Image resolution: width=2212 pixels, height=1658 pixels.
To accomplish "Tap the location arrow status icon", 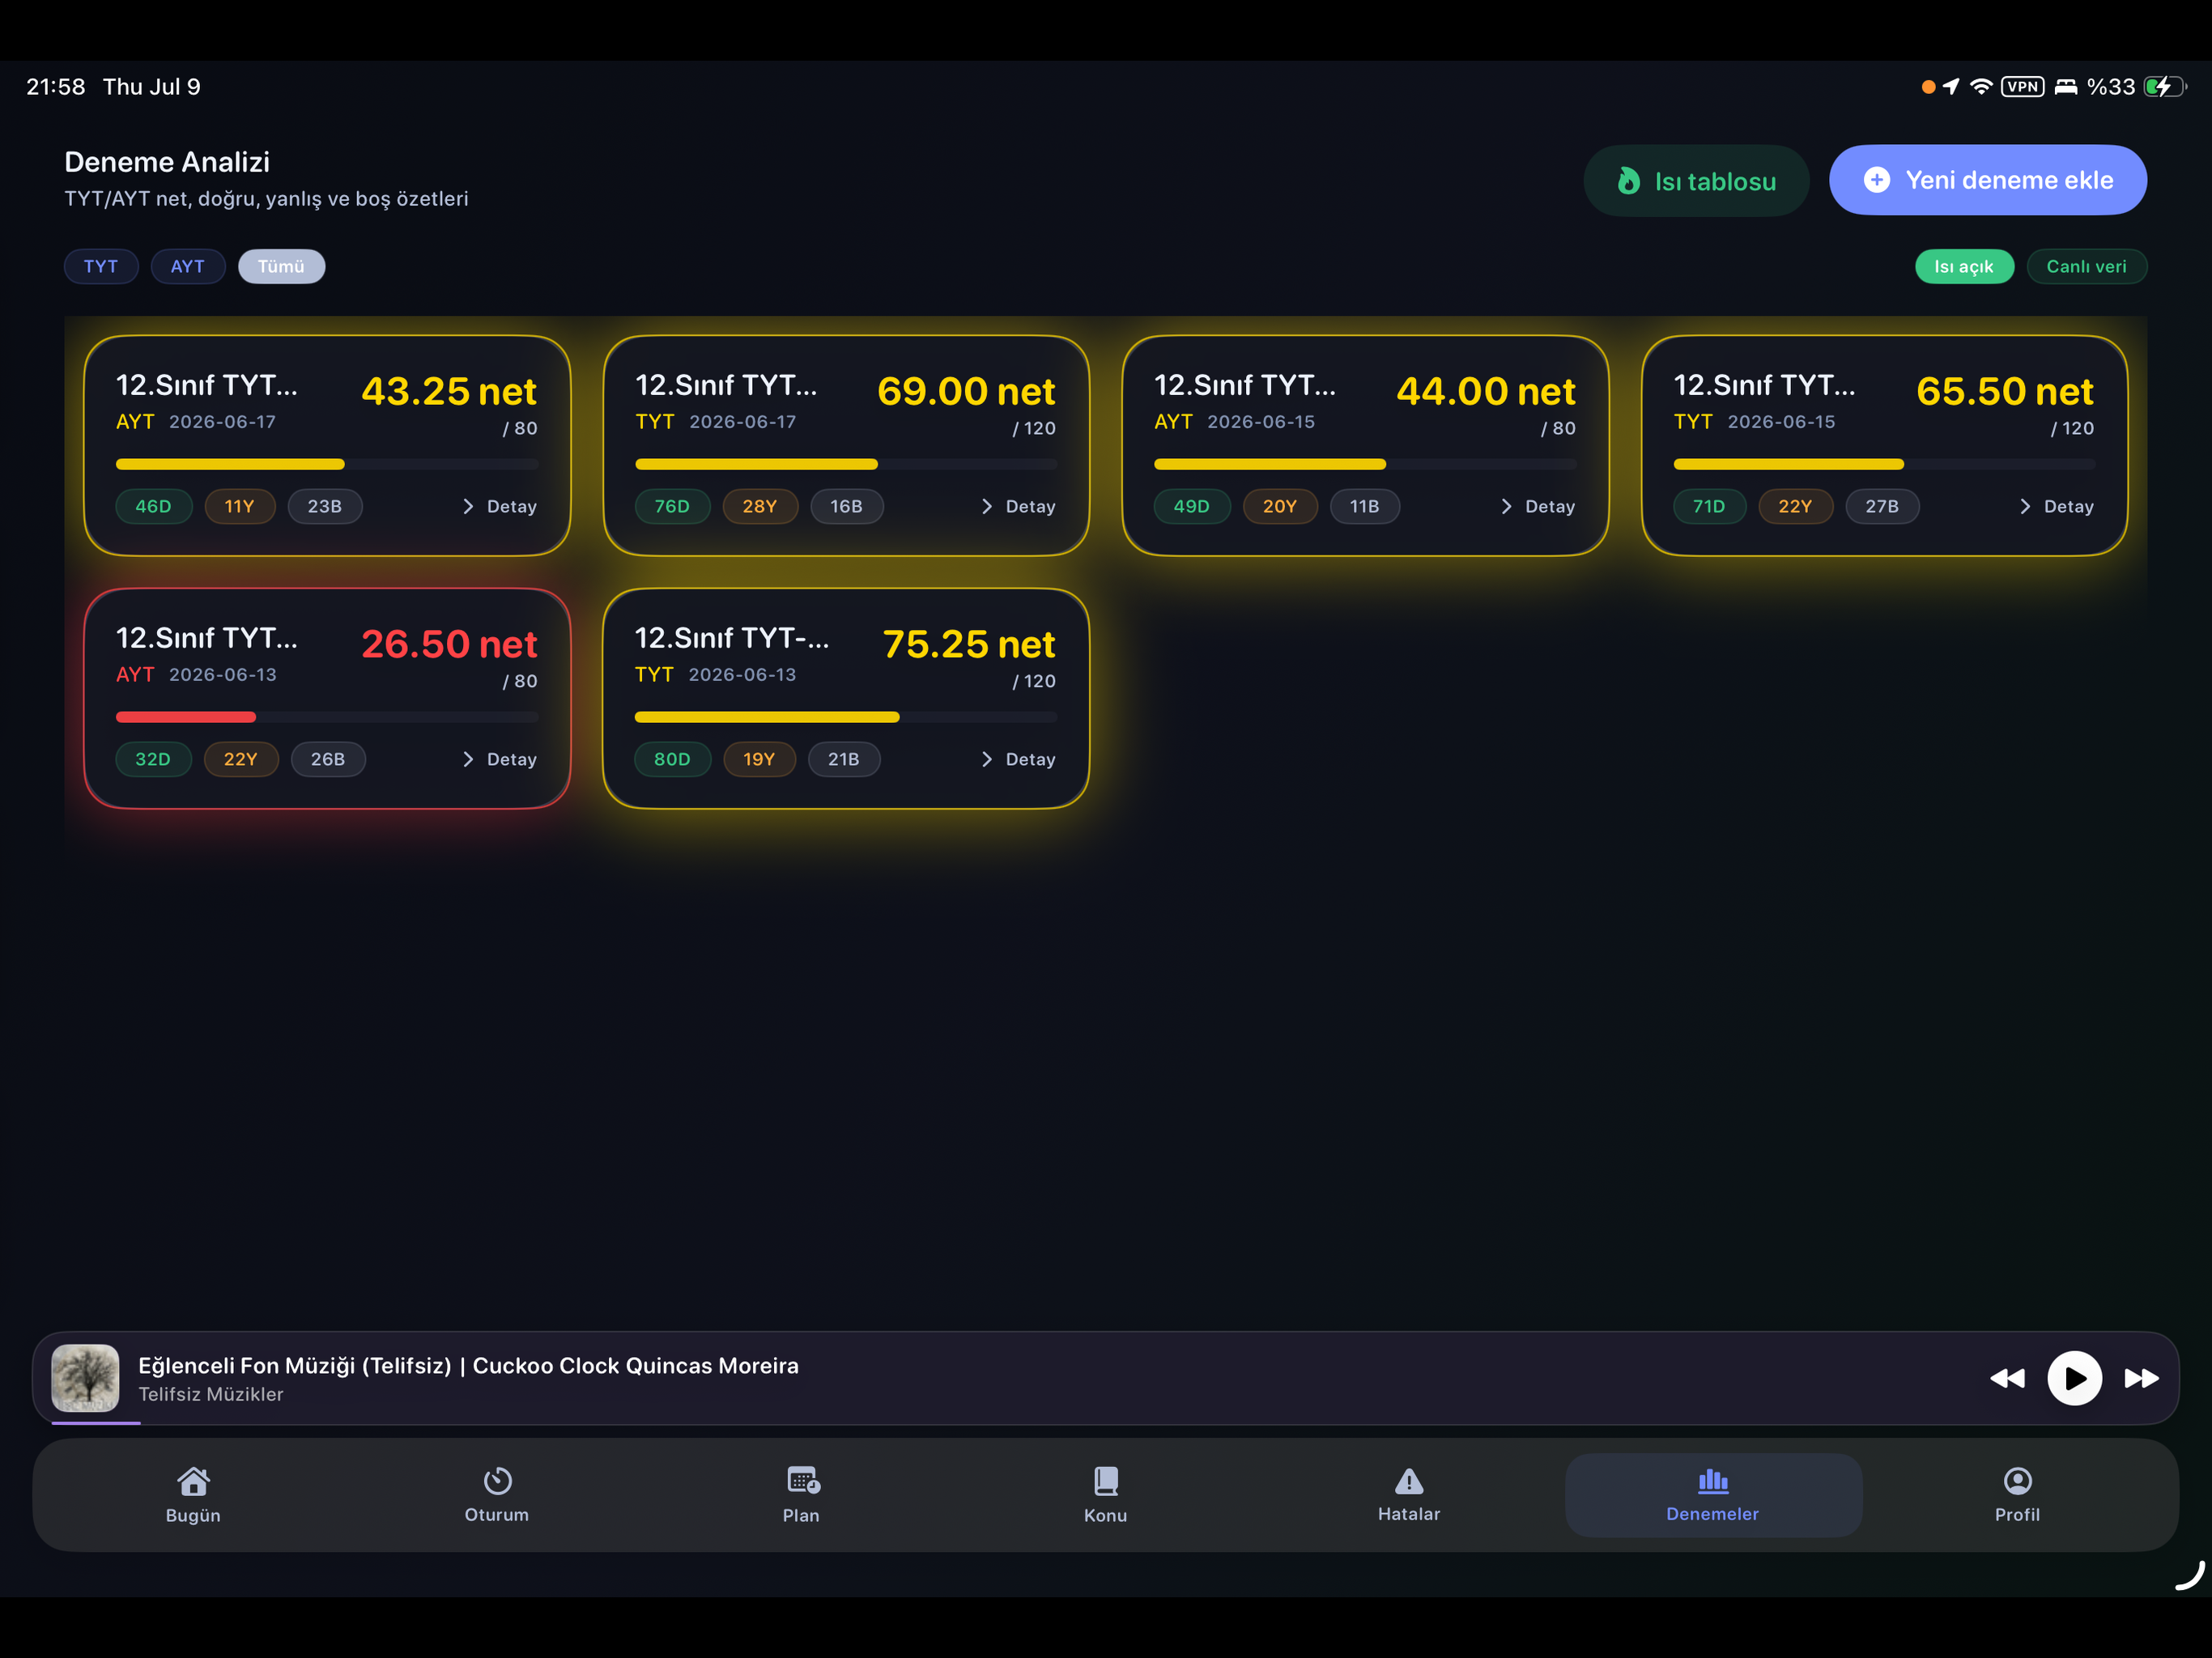I will (1951, 87).
